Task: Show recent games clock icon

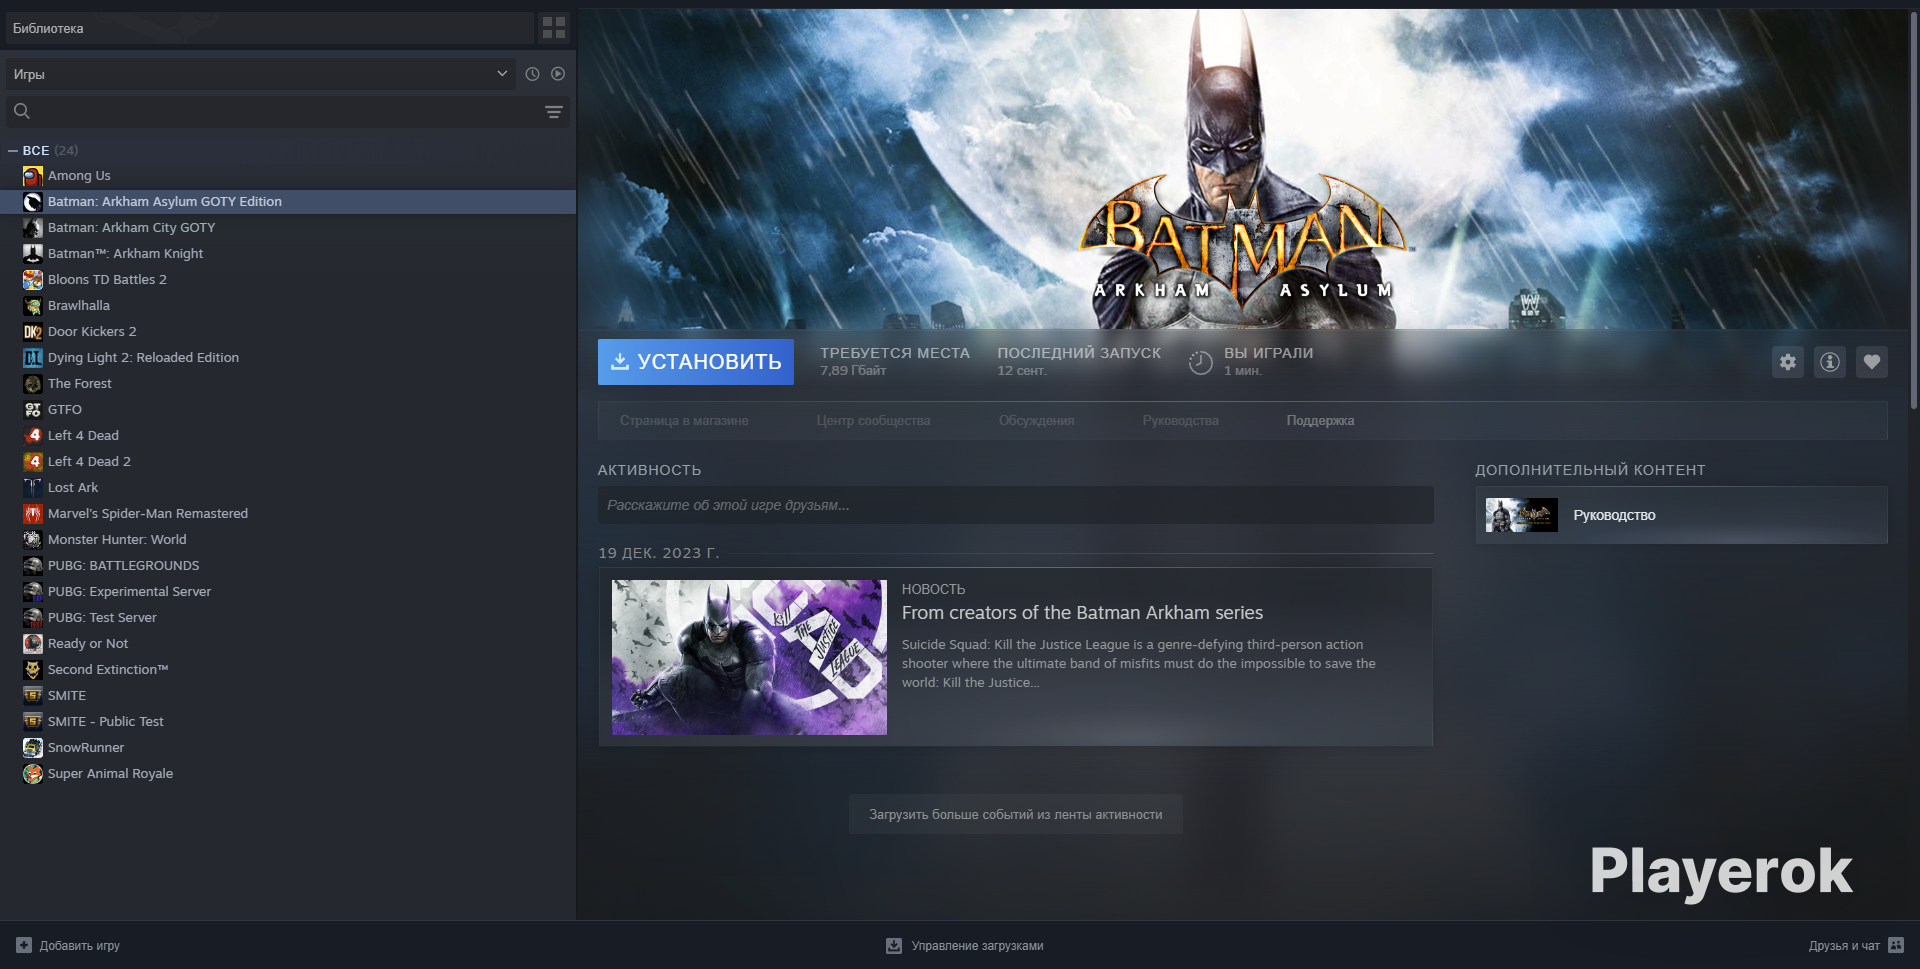Action: click(532, 74)
